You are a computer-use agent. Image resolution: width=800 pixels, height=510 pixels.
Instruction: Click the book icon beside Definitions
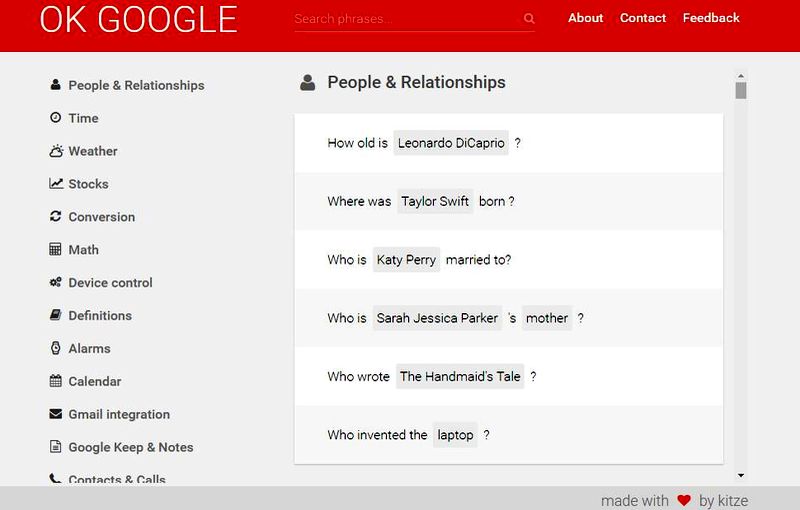tap(56, 315)
